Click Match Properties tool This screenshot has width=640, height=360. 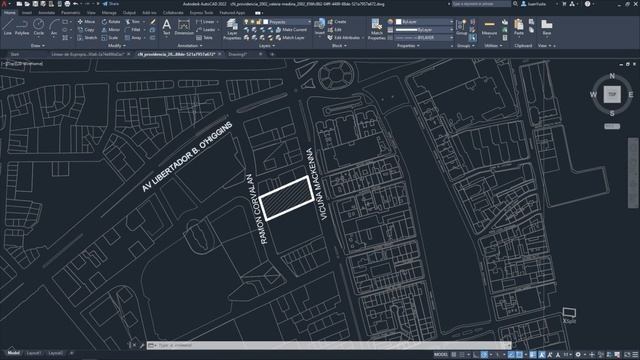click(x=376, y=29)
